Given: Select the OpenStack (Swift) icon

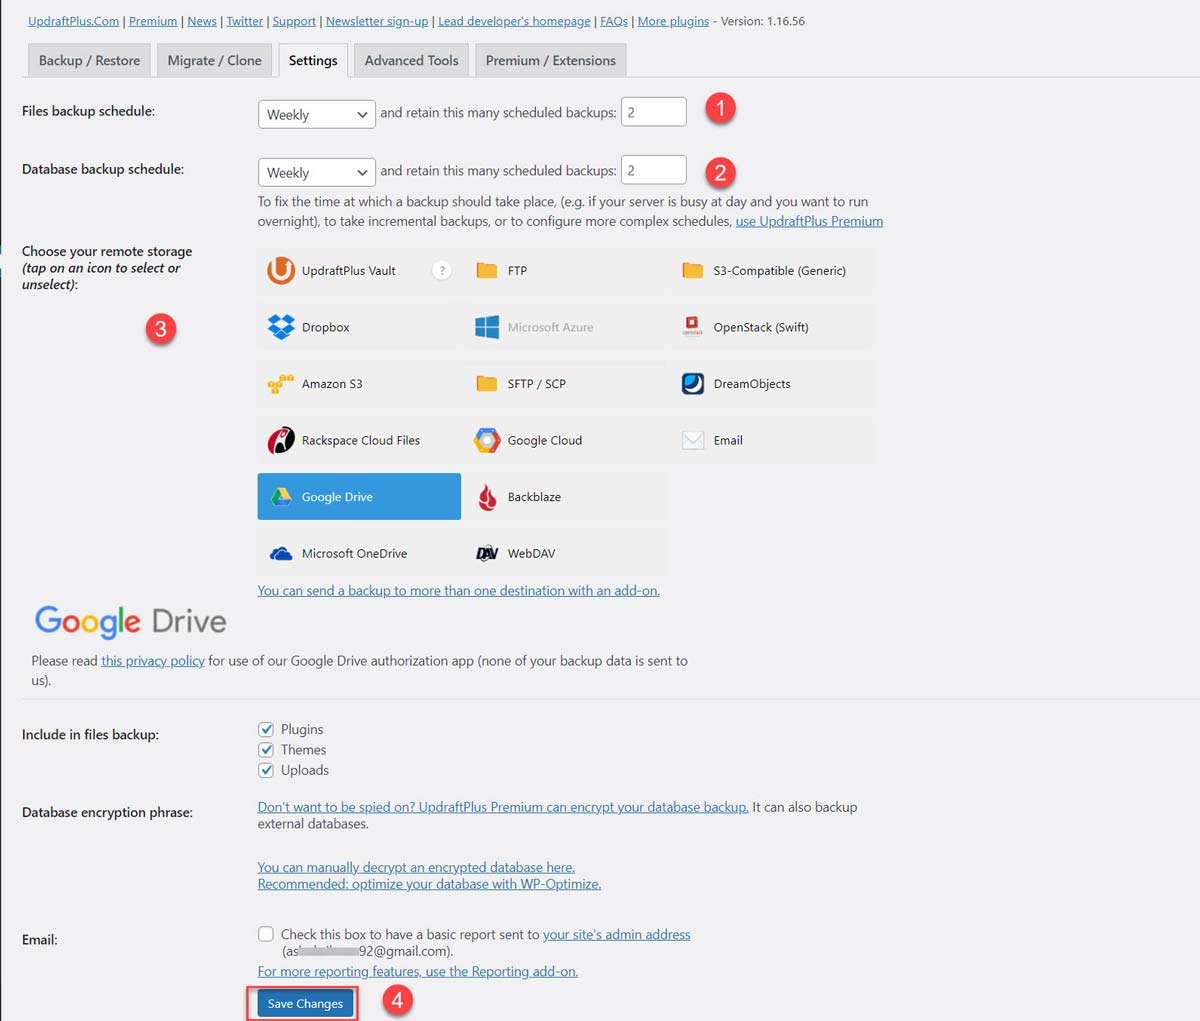Looking at the screenshot, I should coord(692,327).
